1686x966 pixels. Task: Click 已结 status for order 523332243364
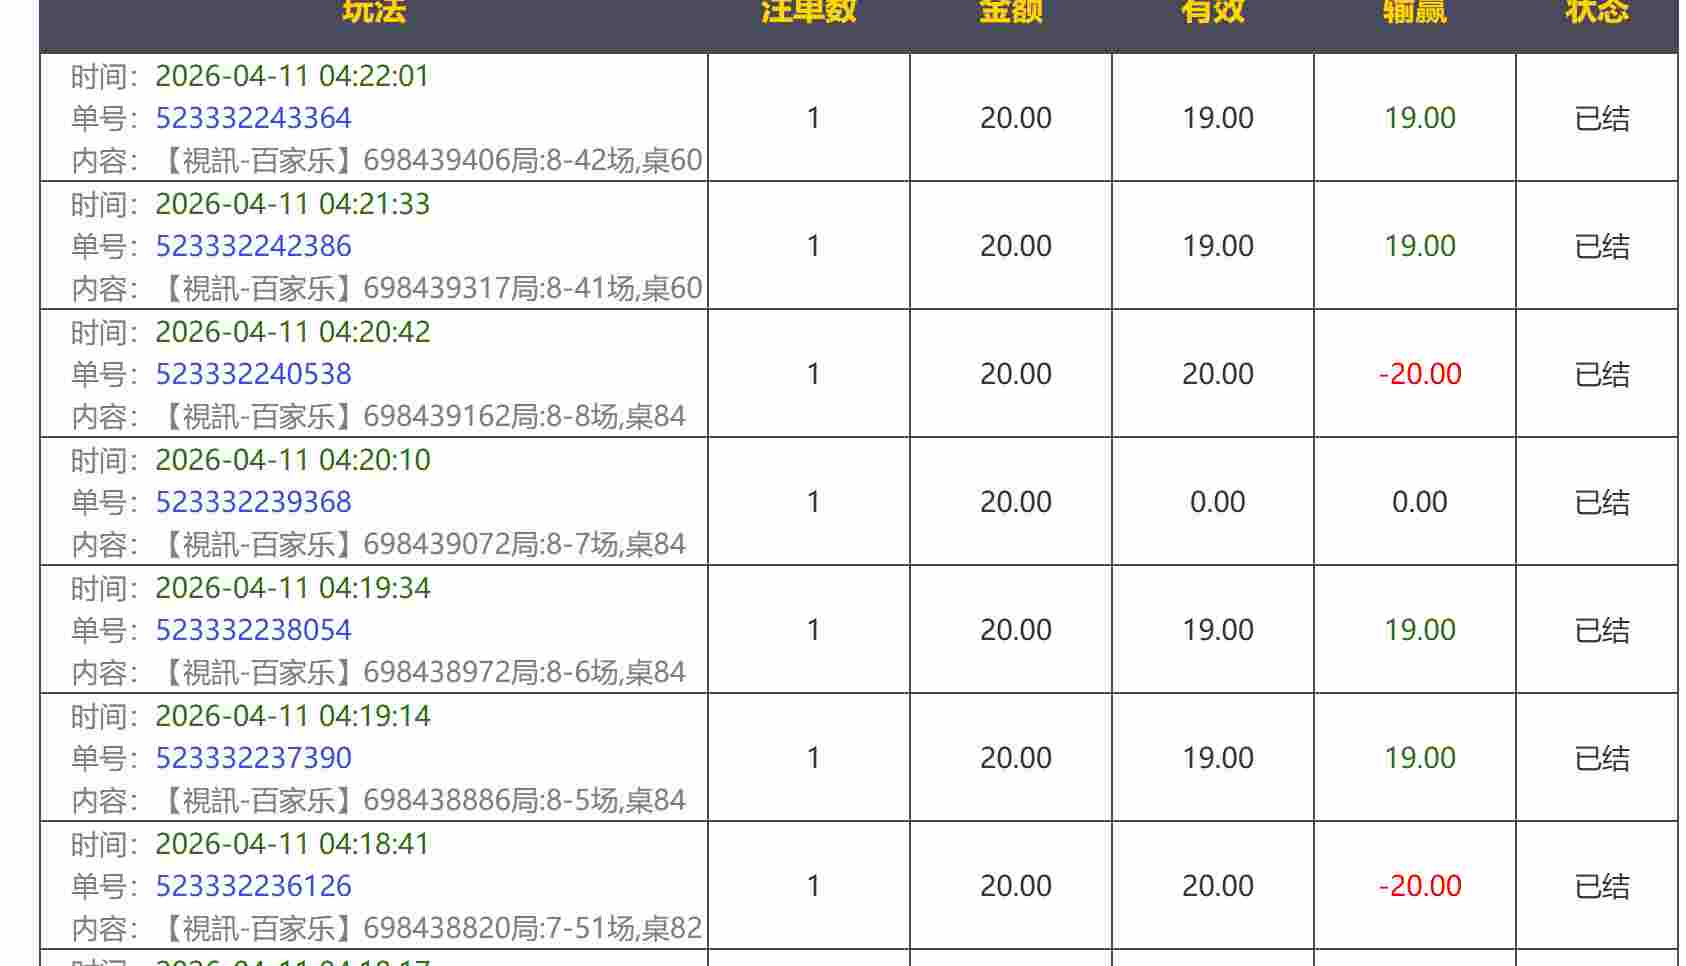pyautogui.click(x=1601, y=118)
